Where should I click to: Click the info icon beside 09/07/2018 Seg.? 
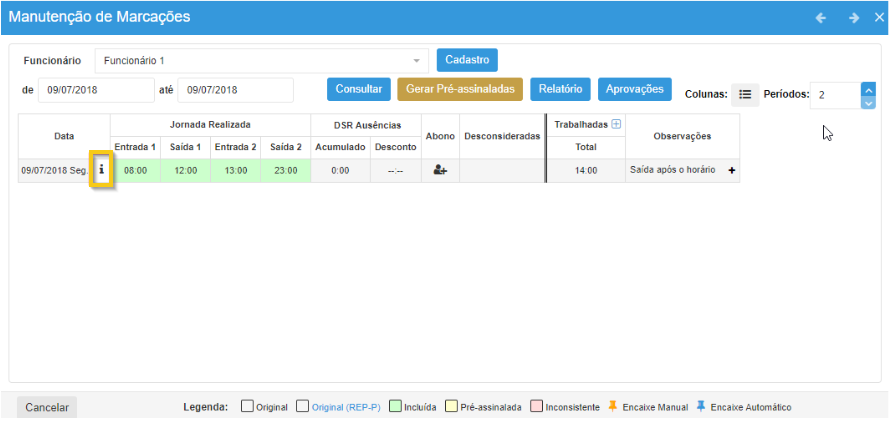[x=101, y=170]
